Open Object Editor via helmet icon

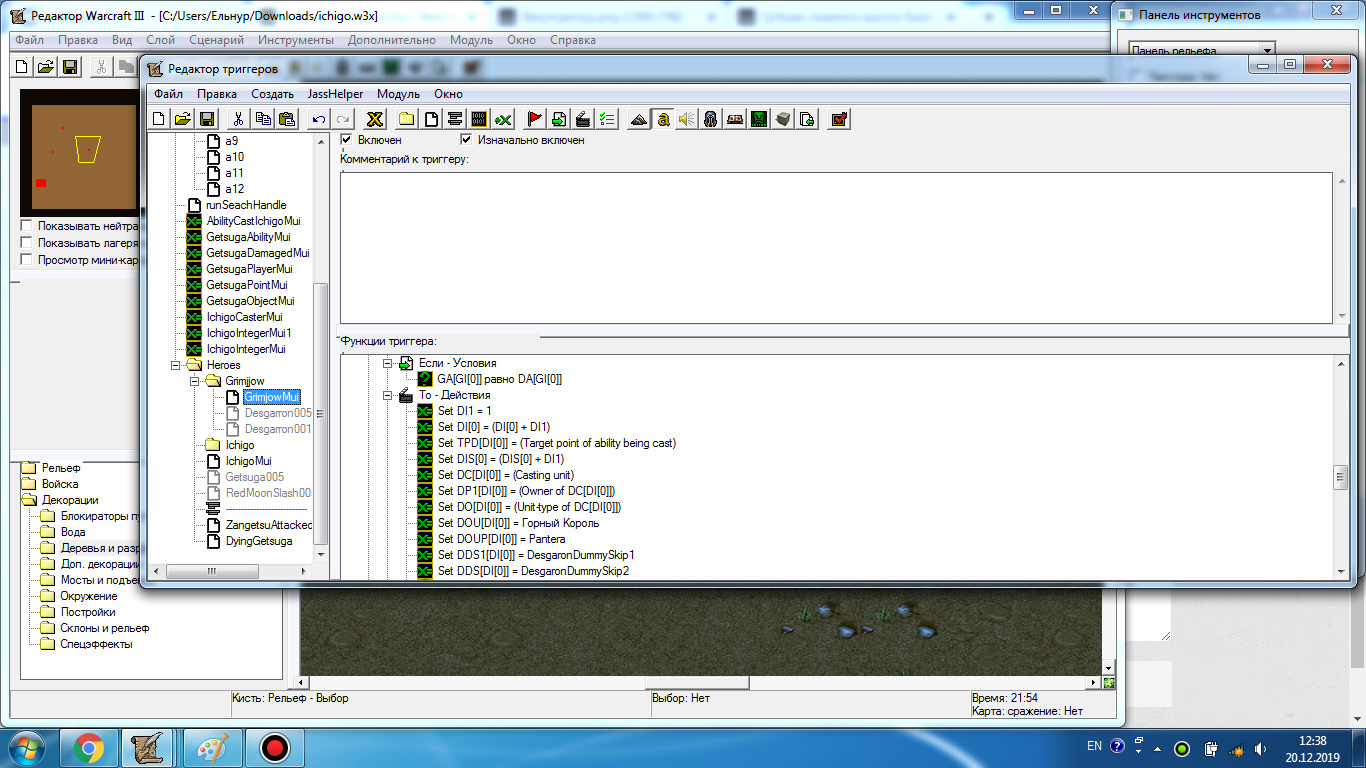(711, 119)
